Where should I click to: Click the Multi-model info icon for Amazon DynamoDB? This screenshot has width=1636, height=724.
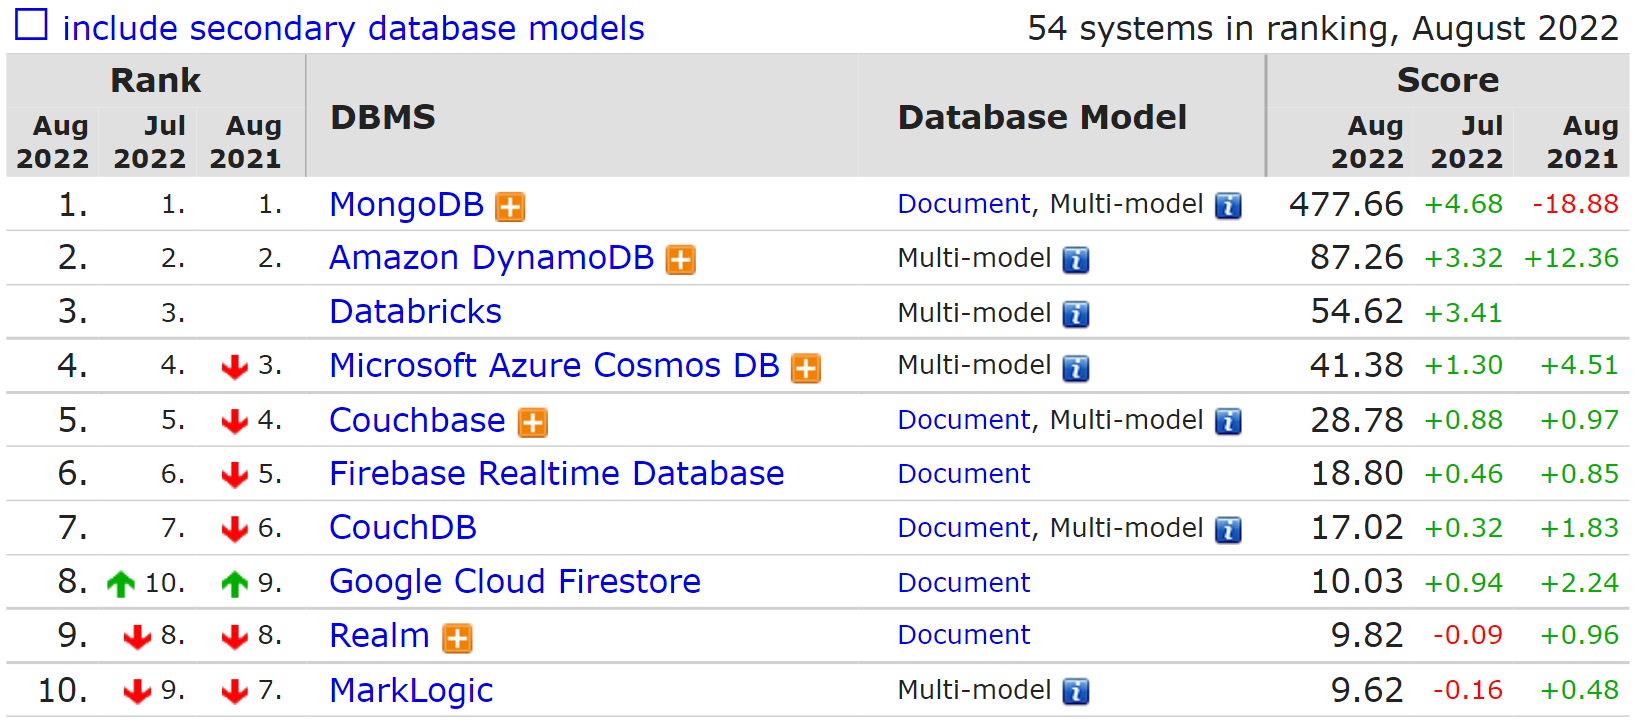coord(1076,260)
